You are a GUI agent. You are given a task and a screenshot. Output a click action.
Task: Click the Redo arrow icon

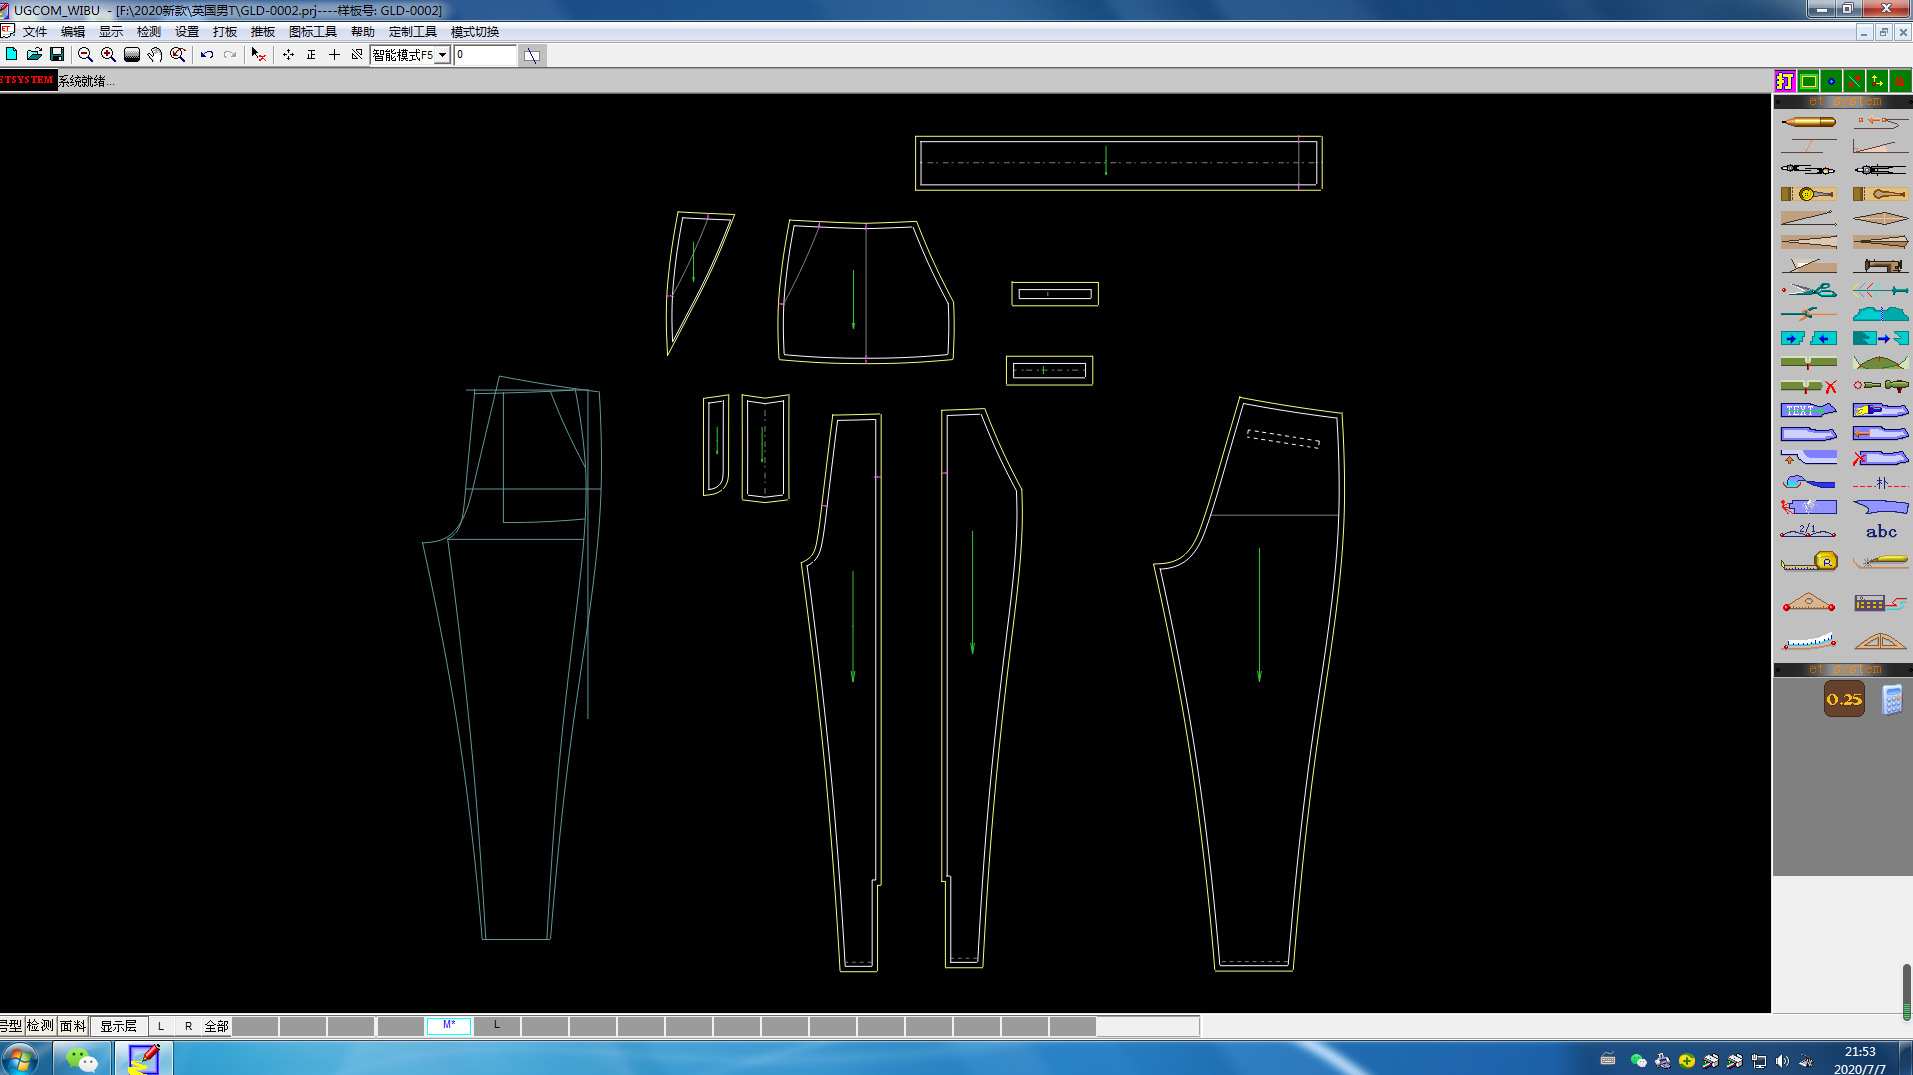click(x=230, y=54)
